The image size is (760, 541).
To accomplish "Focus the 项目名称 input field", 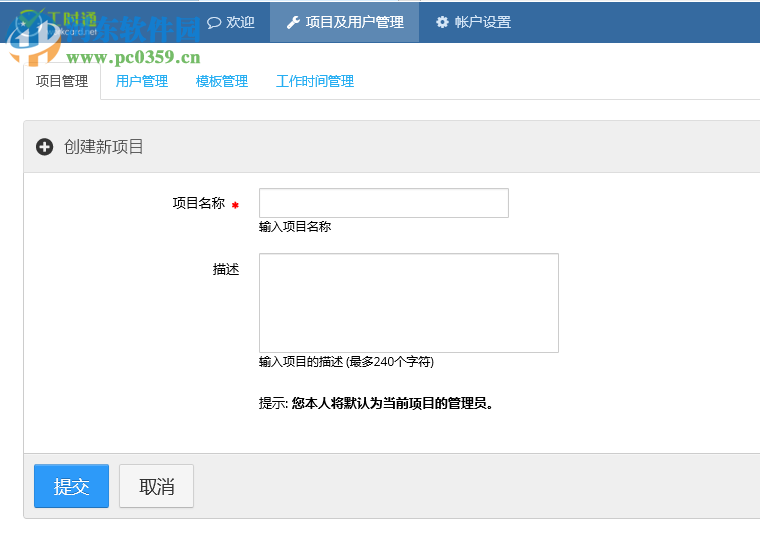I will [x=384, y=203].
